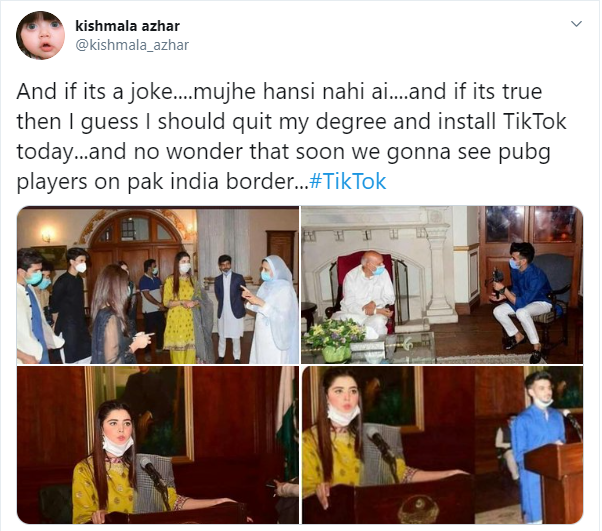Screen dimensions: 602x531
Task: Click the wooden podium with the man in blue
Action: [554, 482]
